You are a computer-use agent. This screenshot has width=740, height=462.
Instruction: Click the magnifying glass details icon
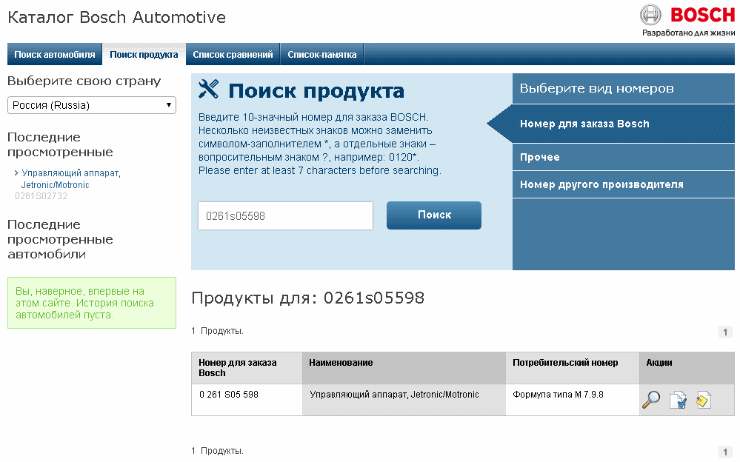click(x=651, y=400)
